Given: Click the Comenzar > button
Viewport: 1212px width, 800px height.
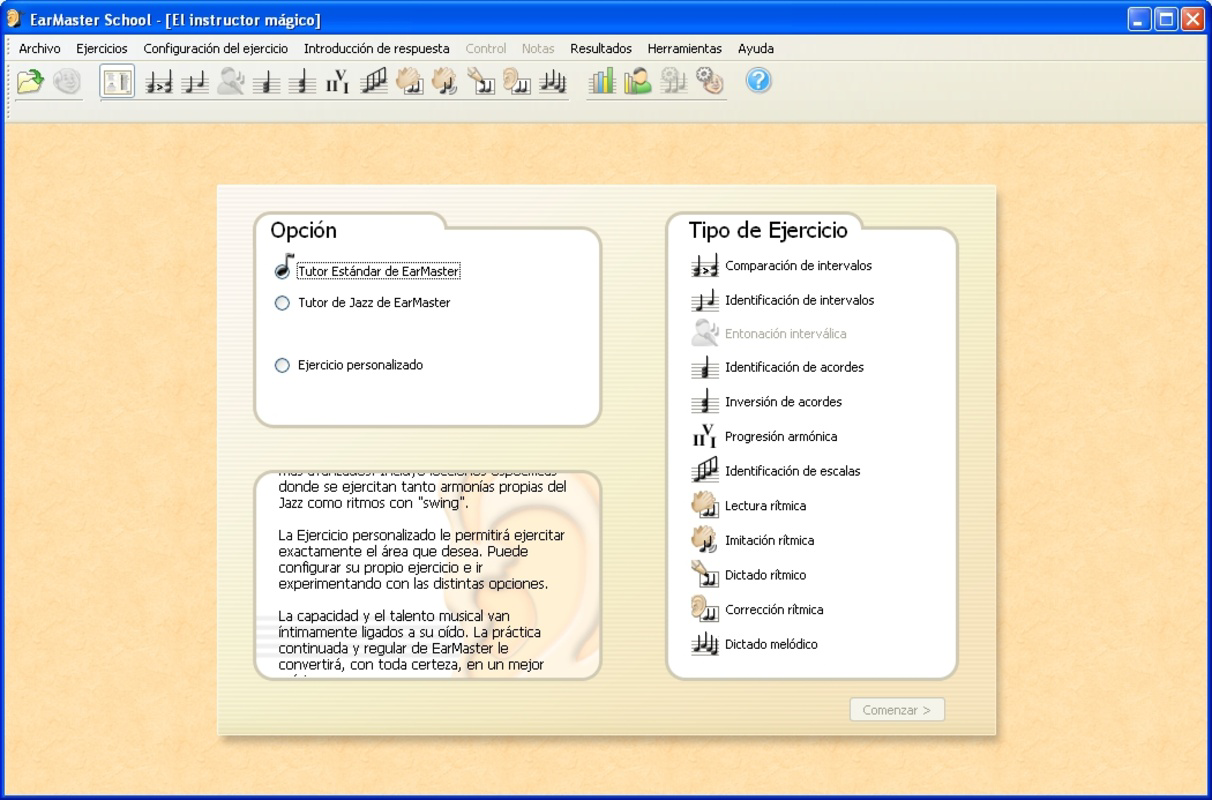Looking at the screenshot, I should (x=897, y=710).
